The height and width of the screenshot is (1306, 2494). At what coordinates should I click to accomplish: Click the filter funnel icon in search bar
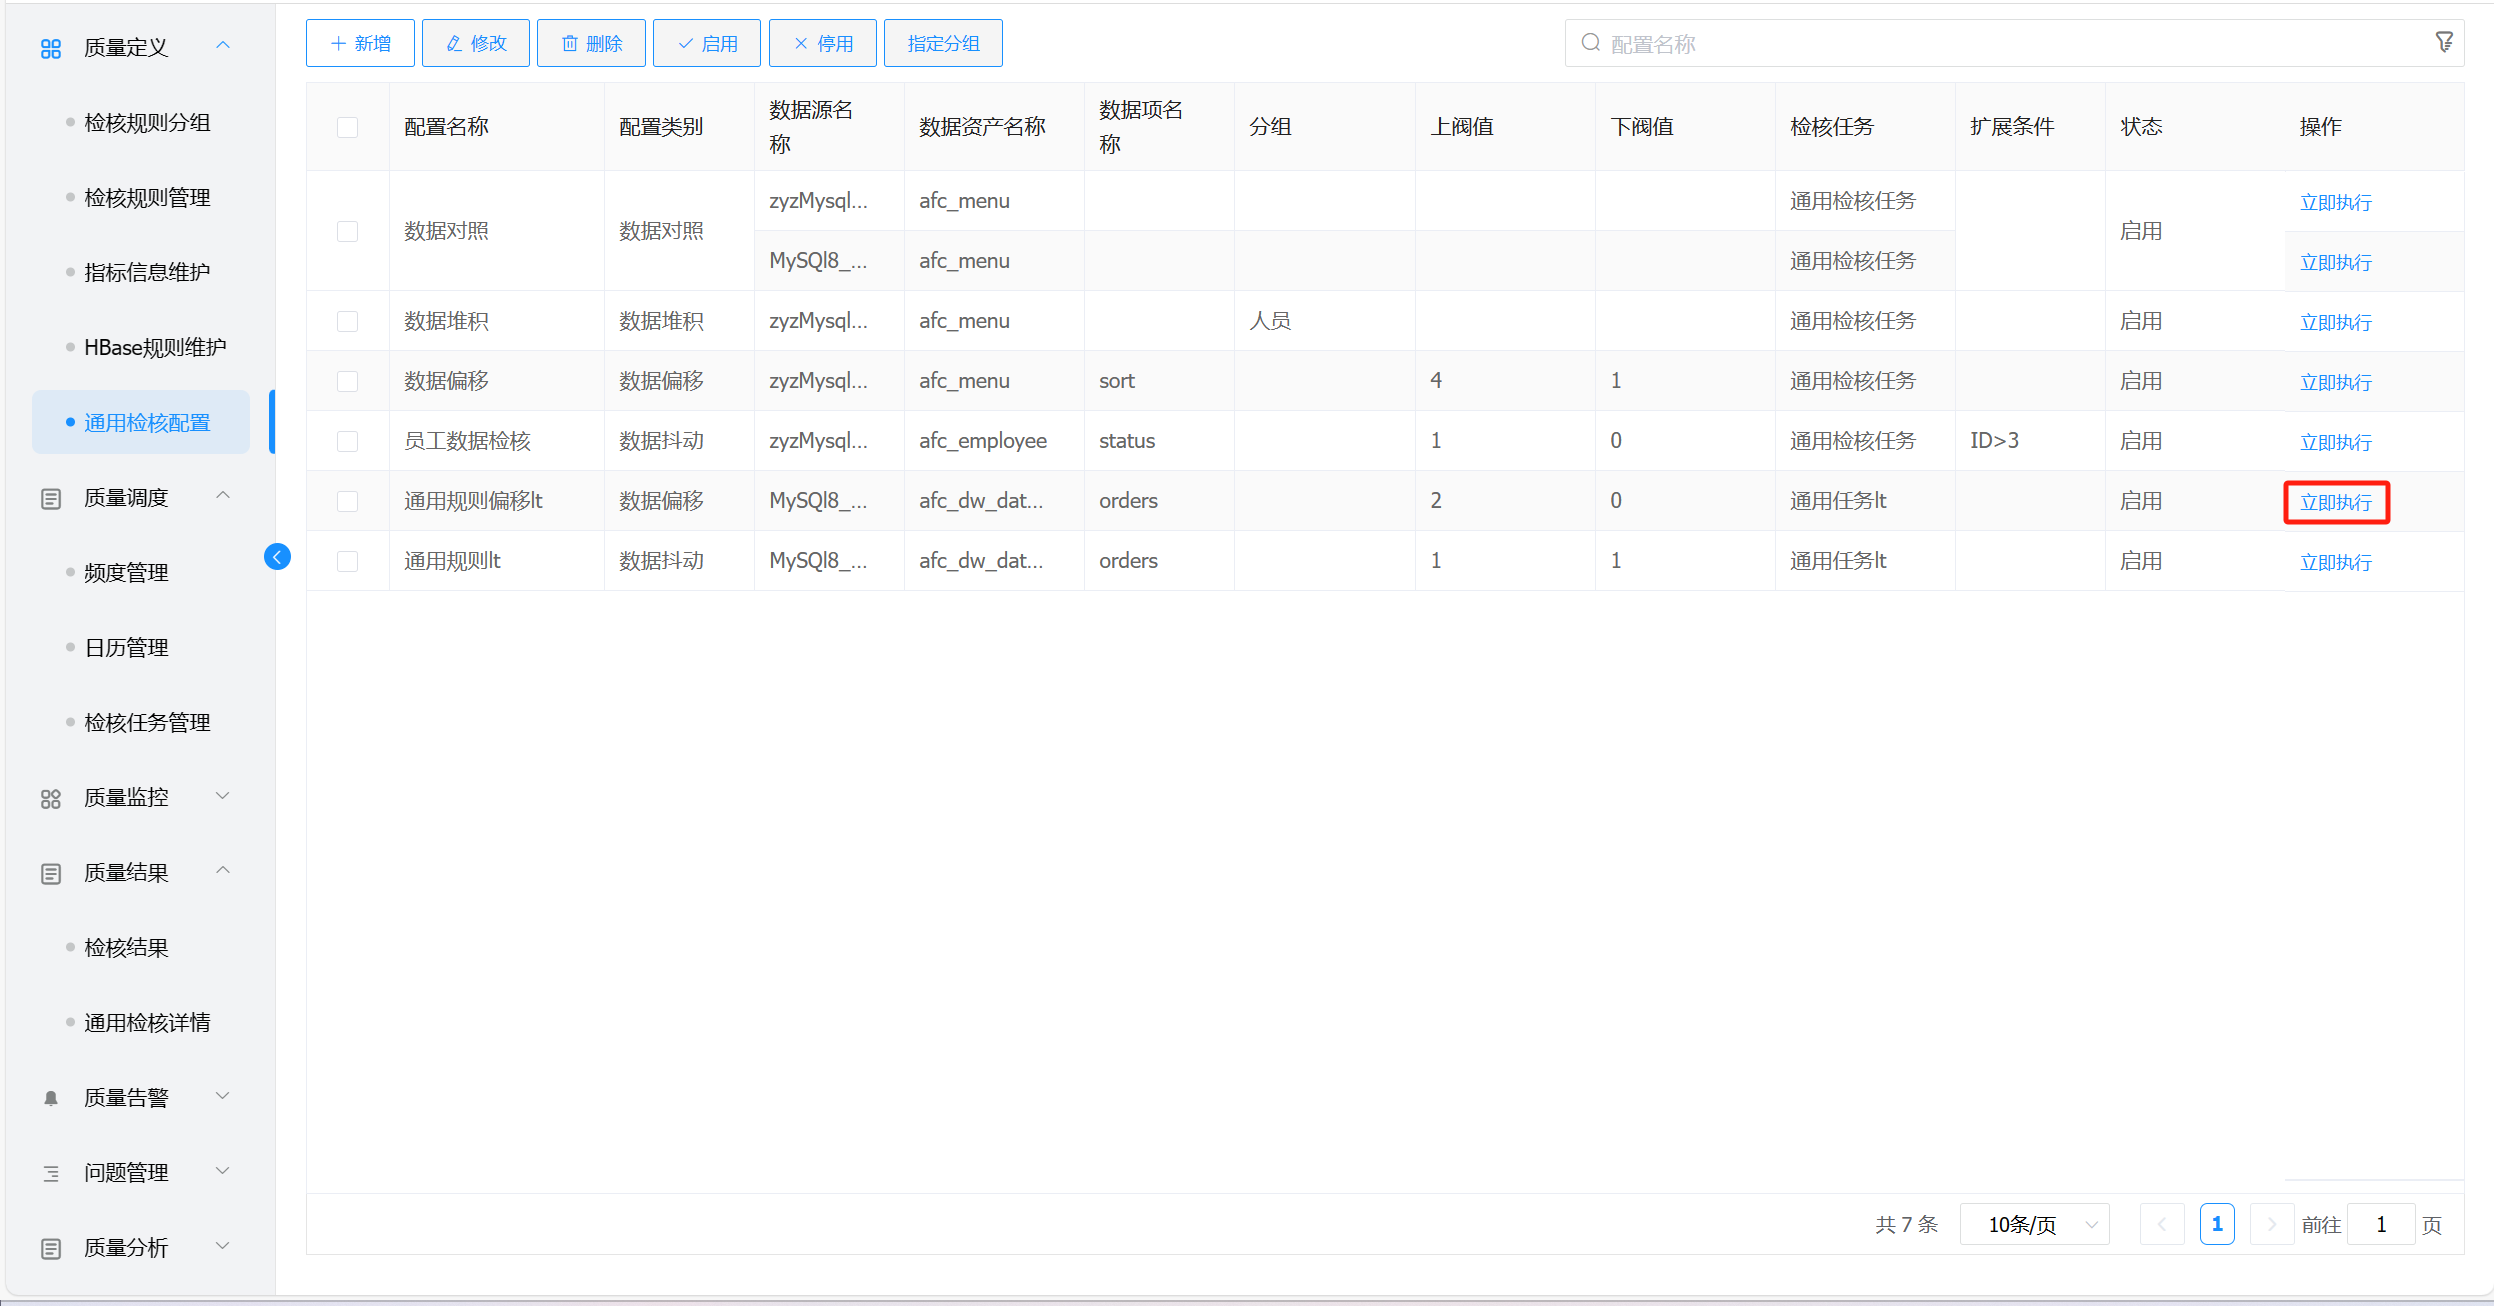tap(2443, 42)
